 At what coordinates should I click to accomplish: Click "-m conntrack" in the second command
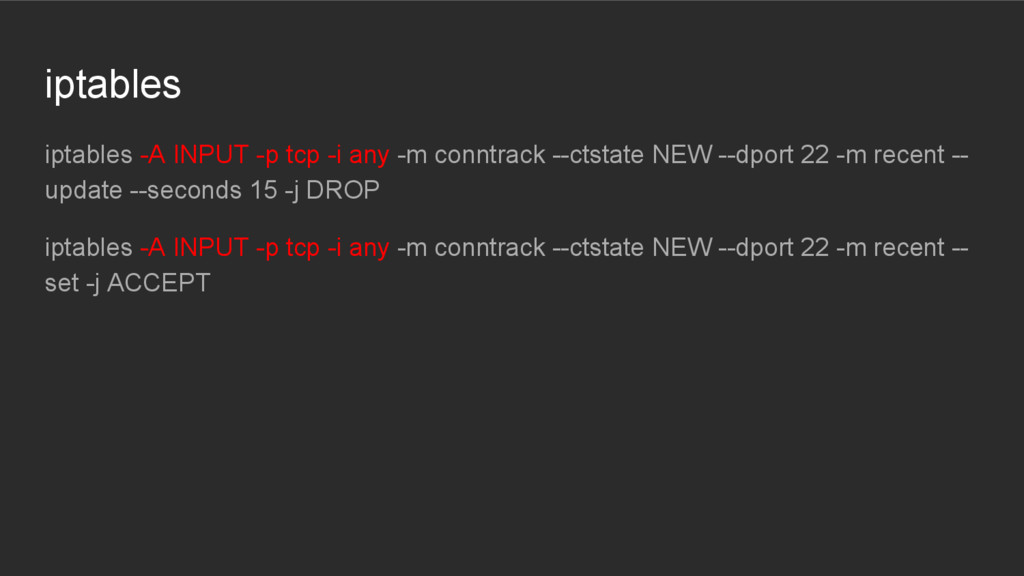(x=471, y=248)
